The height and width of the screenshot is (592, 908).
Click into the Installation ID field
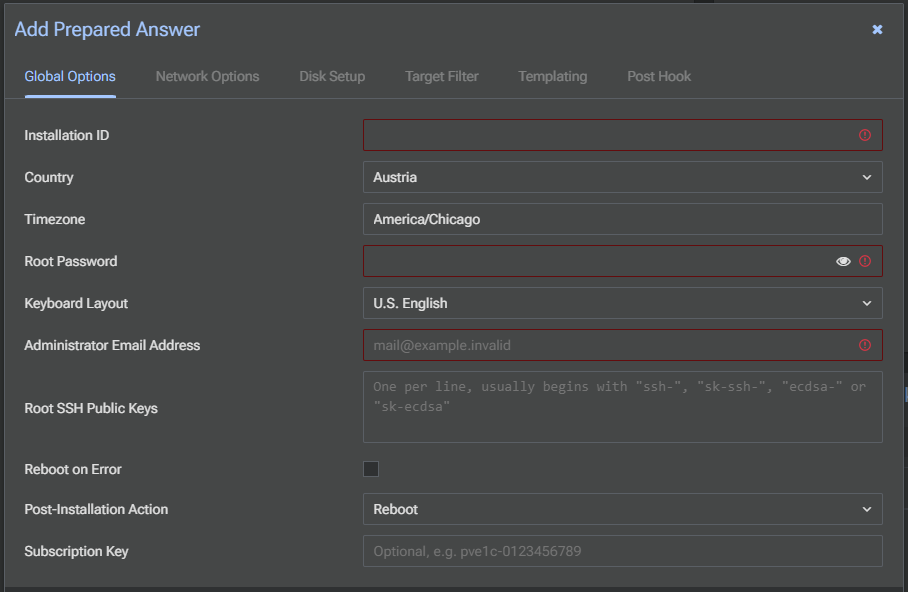[x=623, y=135]
